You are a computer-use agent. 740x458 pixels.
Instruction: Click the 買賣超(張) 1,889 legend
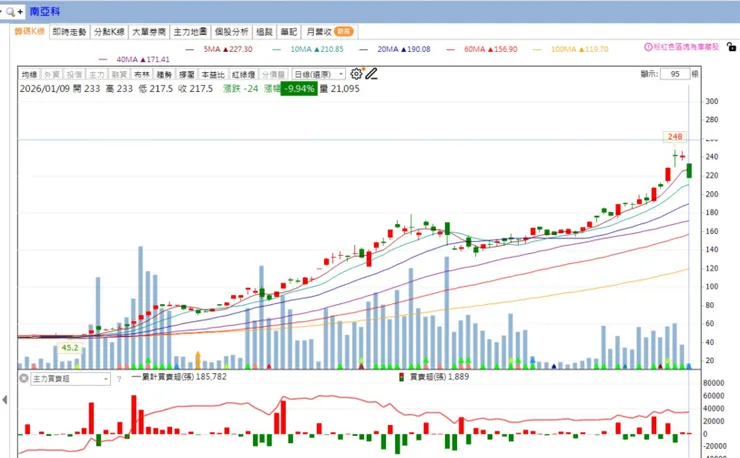pyautogui.click(x=434, y=377)
